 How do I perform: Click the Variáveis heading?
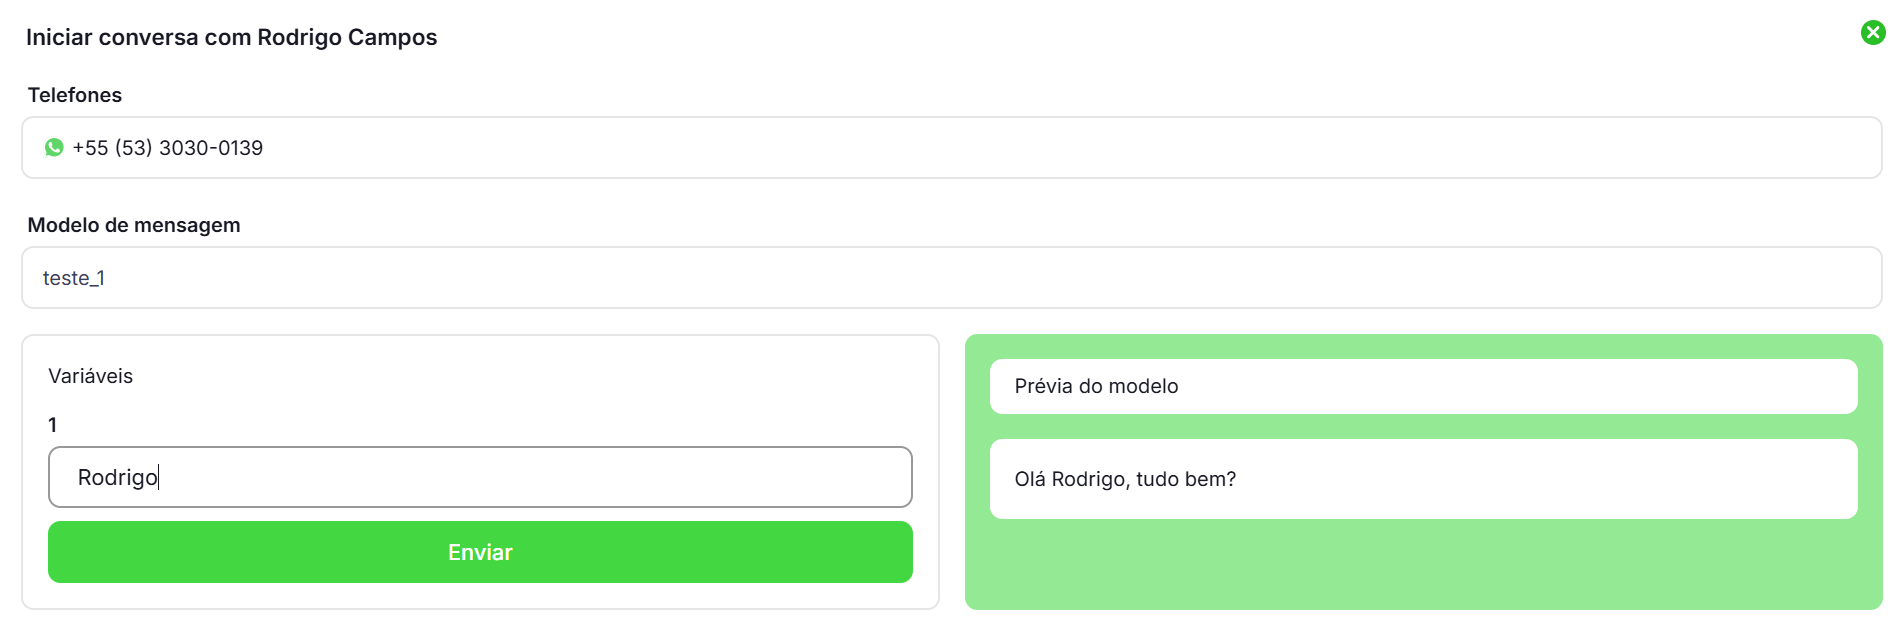coord(91,376)
